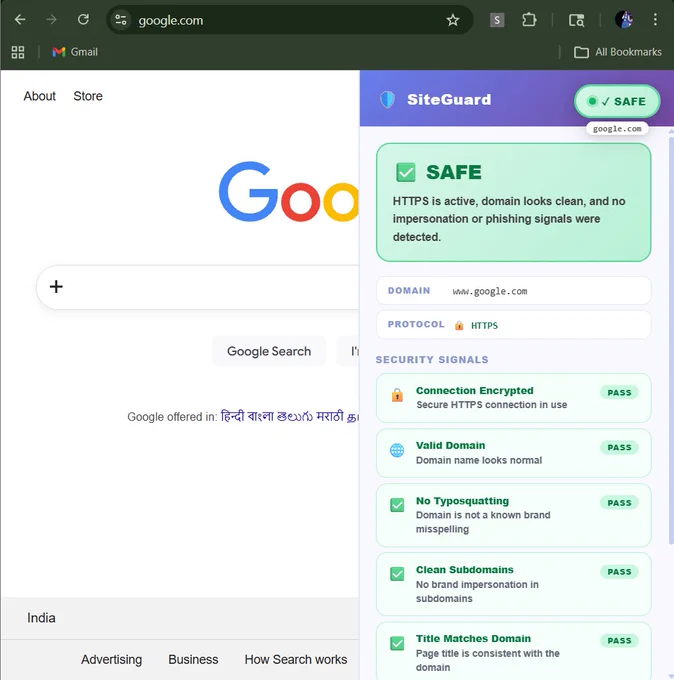Click the Title Matches Domain check icon

coord(397,643)
